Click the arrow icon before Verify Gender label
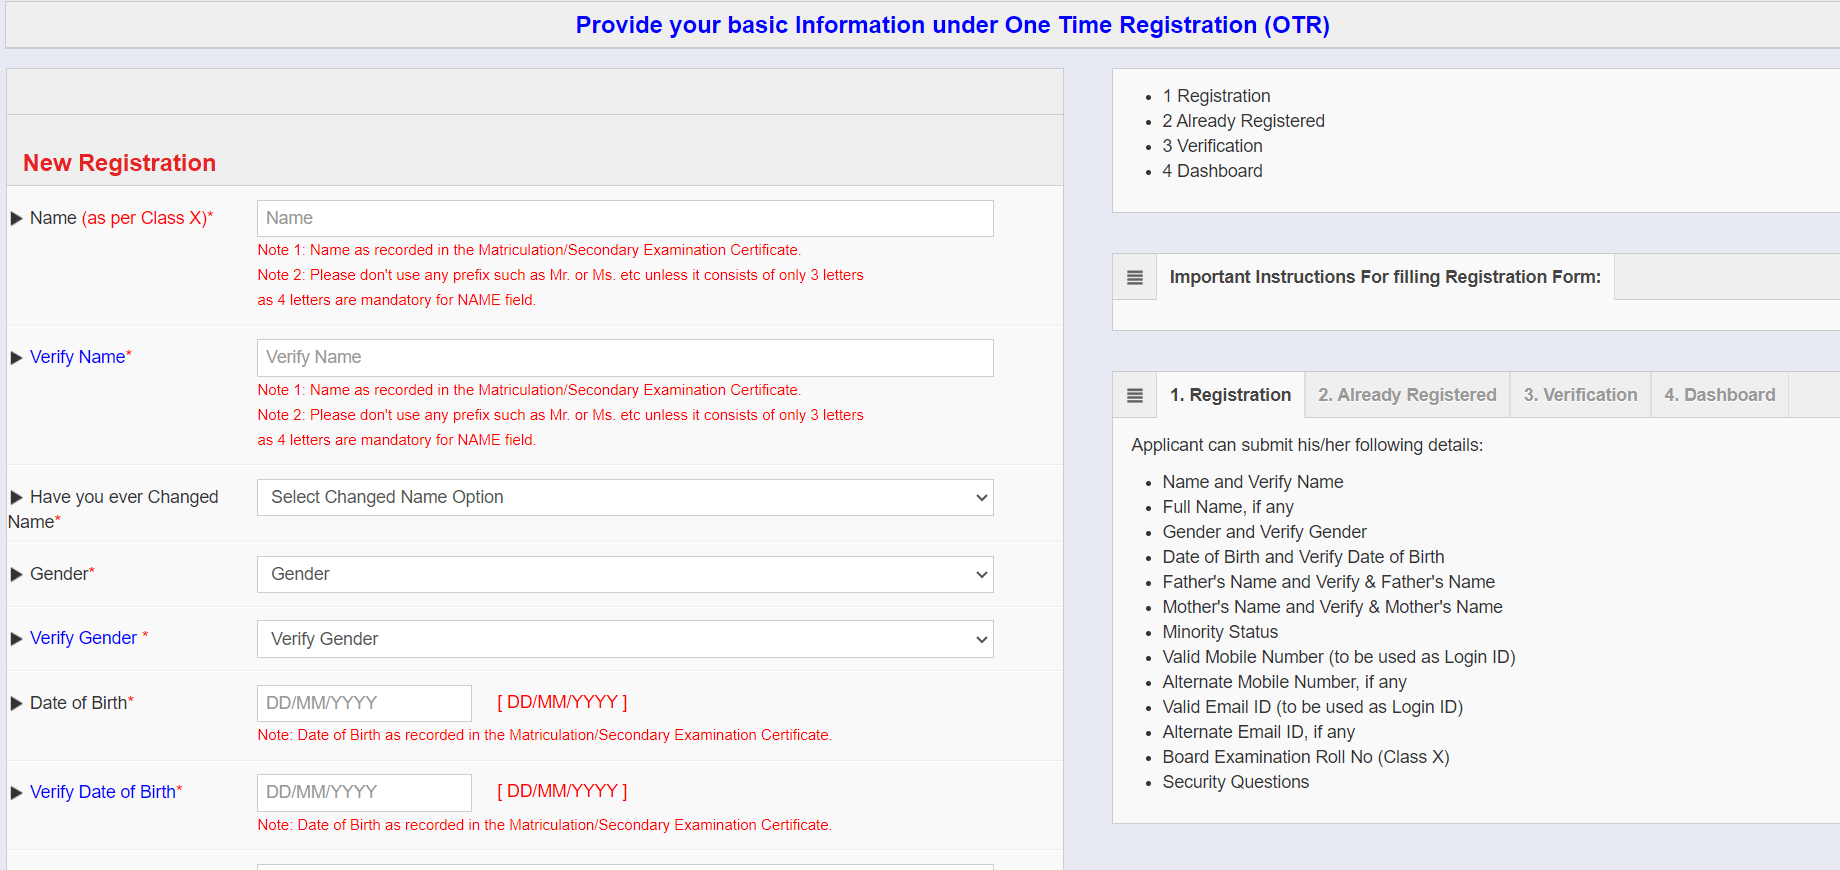1840x870 pixels. pyautogui.click(x=16, y=639)
